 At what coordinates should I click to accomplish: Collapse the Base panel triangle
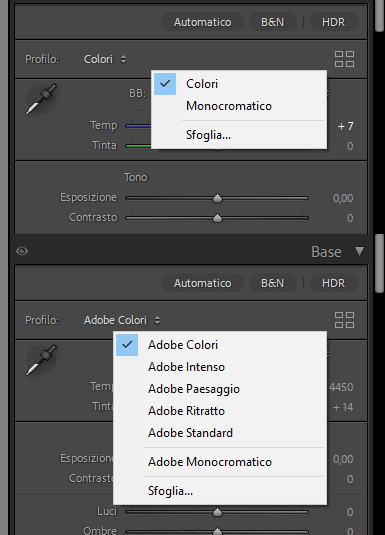359,251
